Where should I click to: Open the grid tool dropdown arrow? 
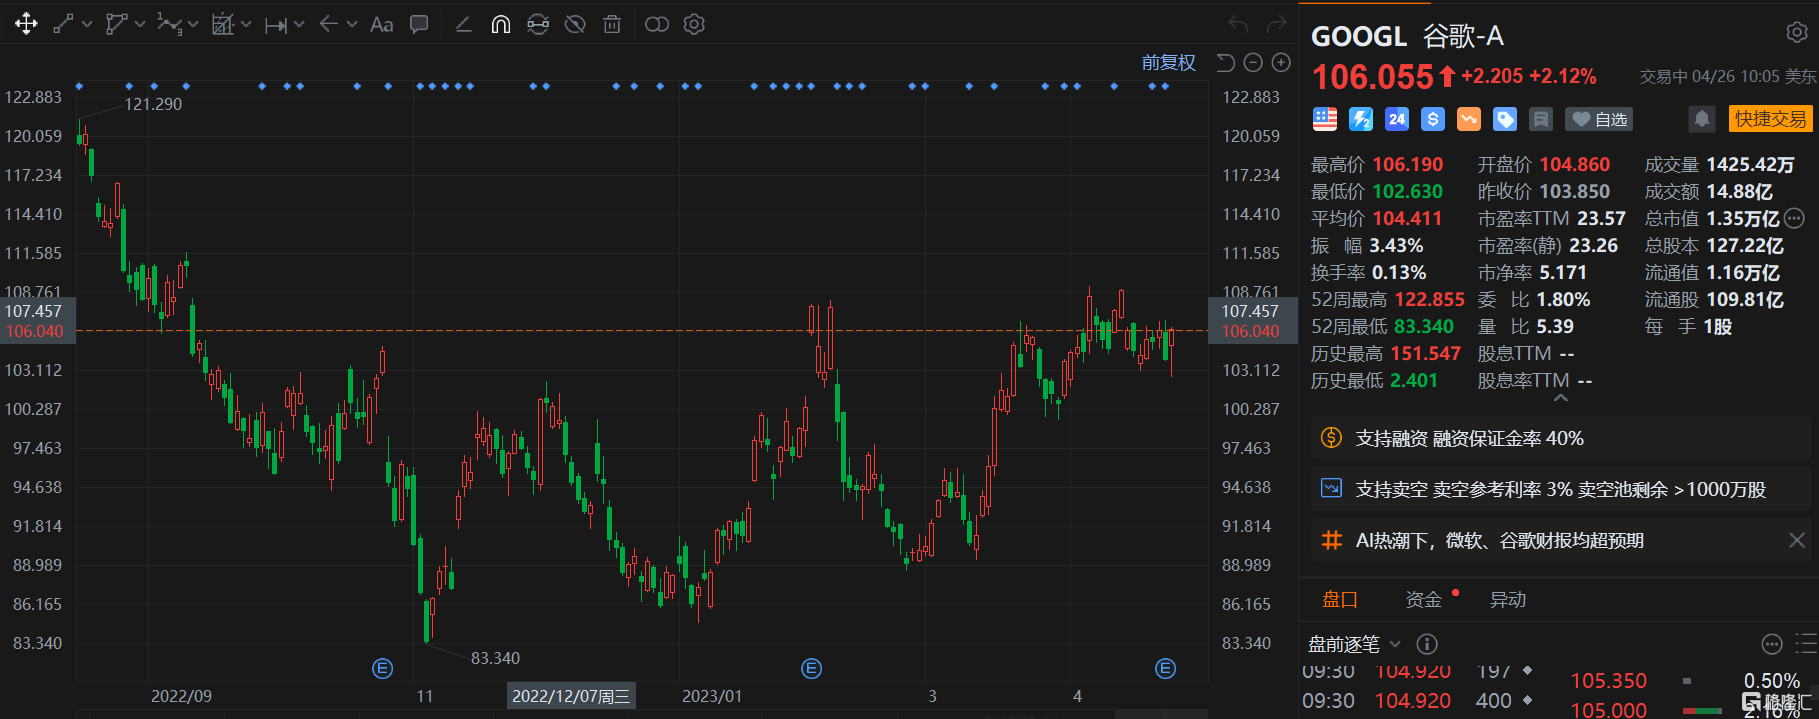point(246,24)
